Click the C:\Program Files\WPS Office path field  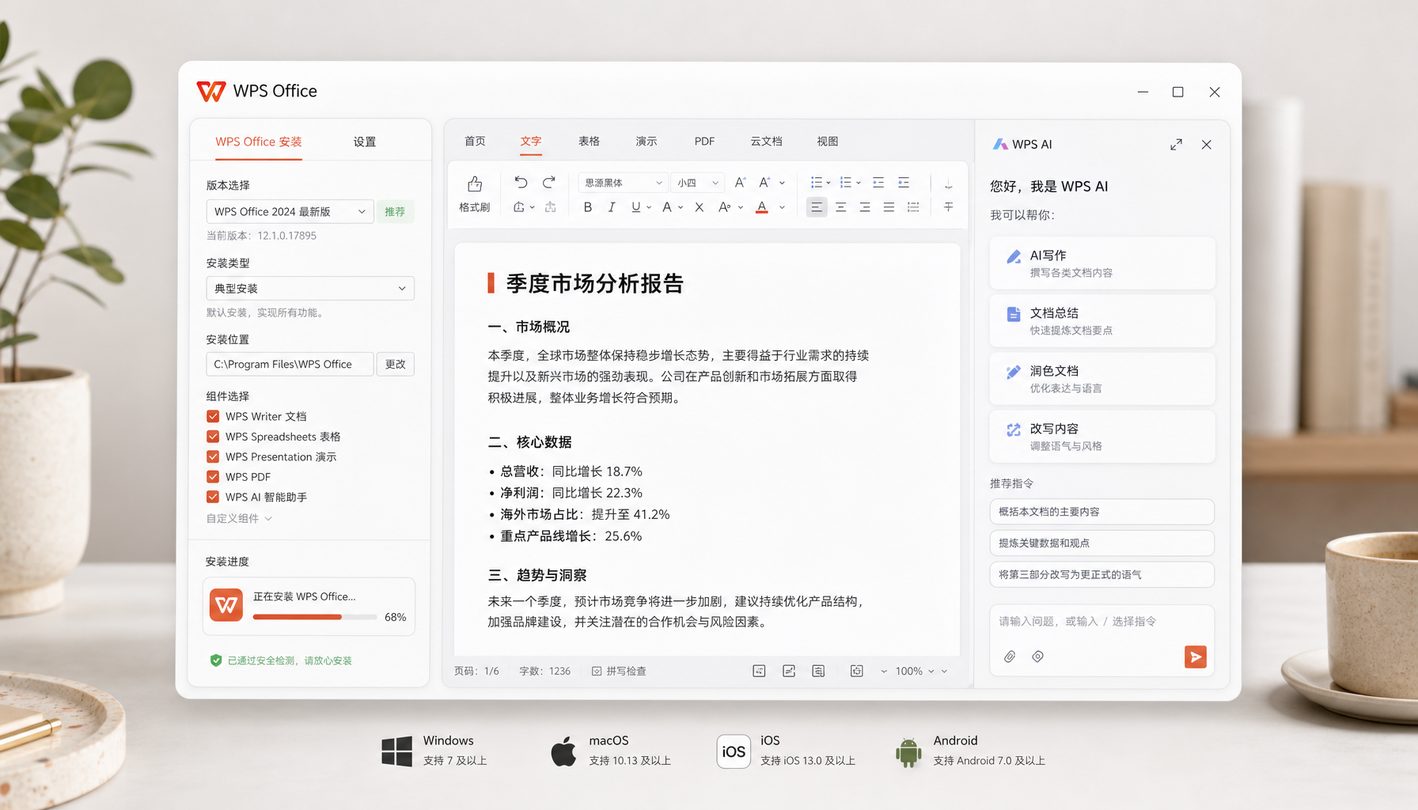click(x=290, y=364)
